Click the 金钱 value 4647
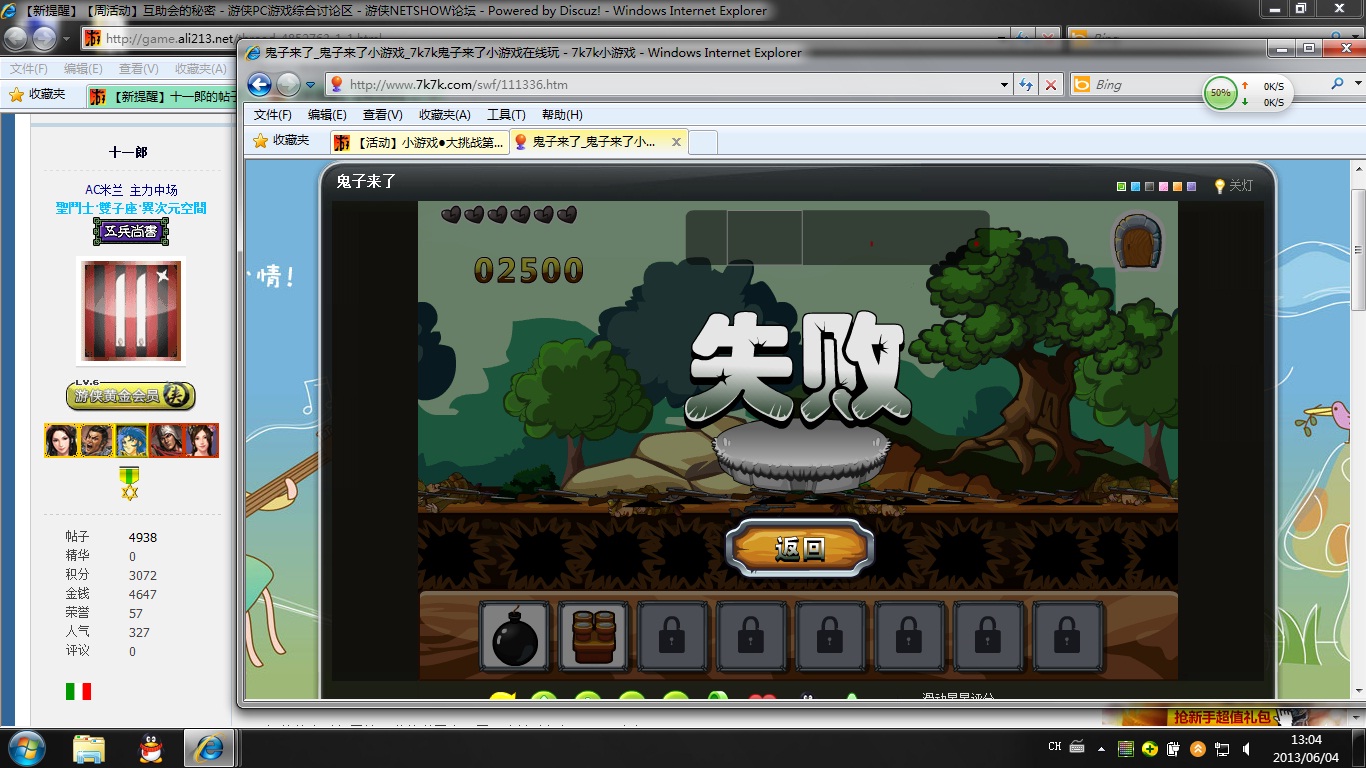 [143, 594]
